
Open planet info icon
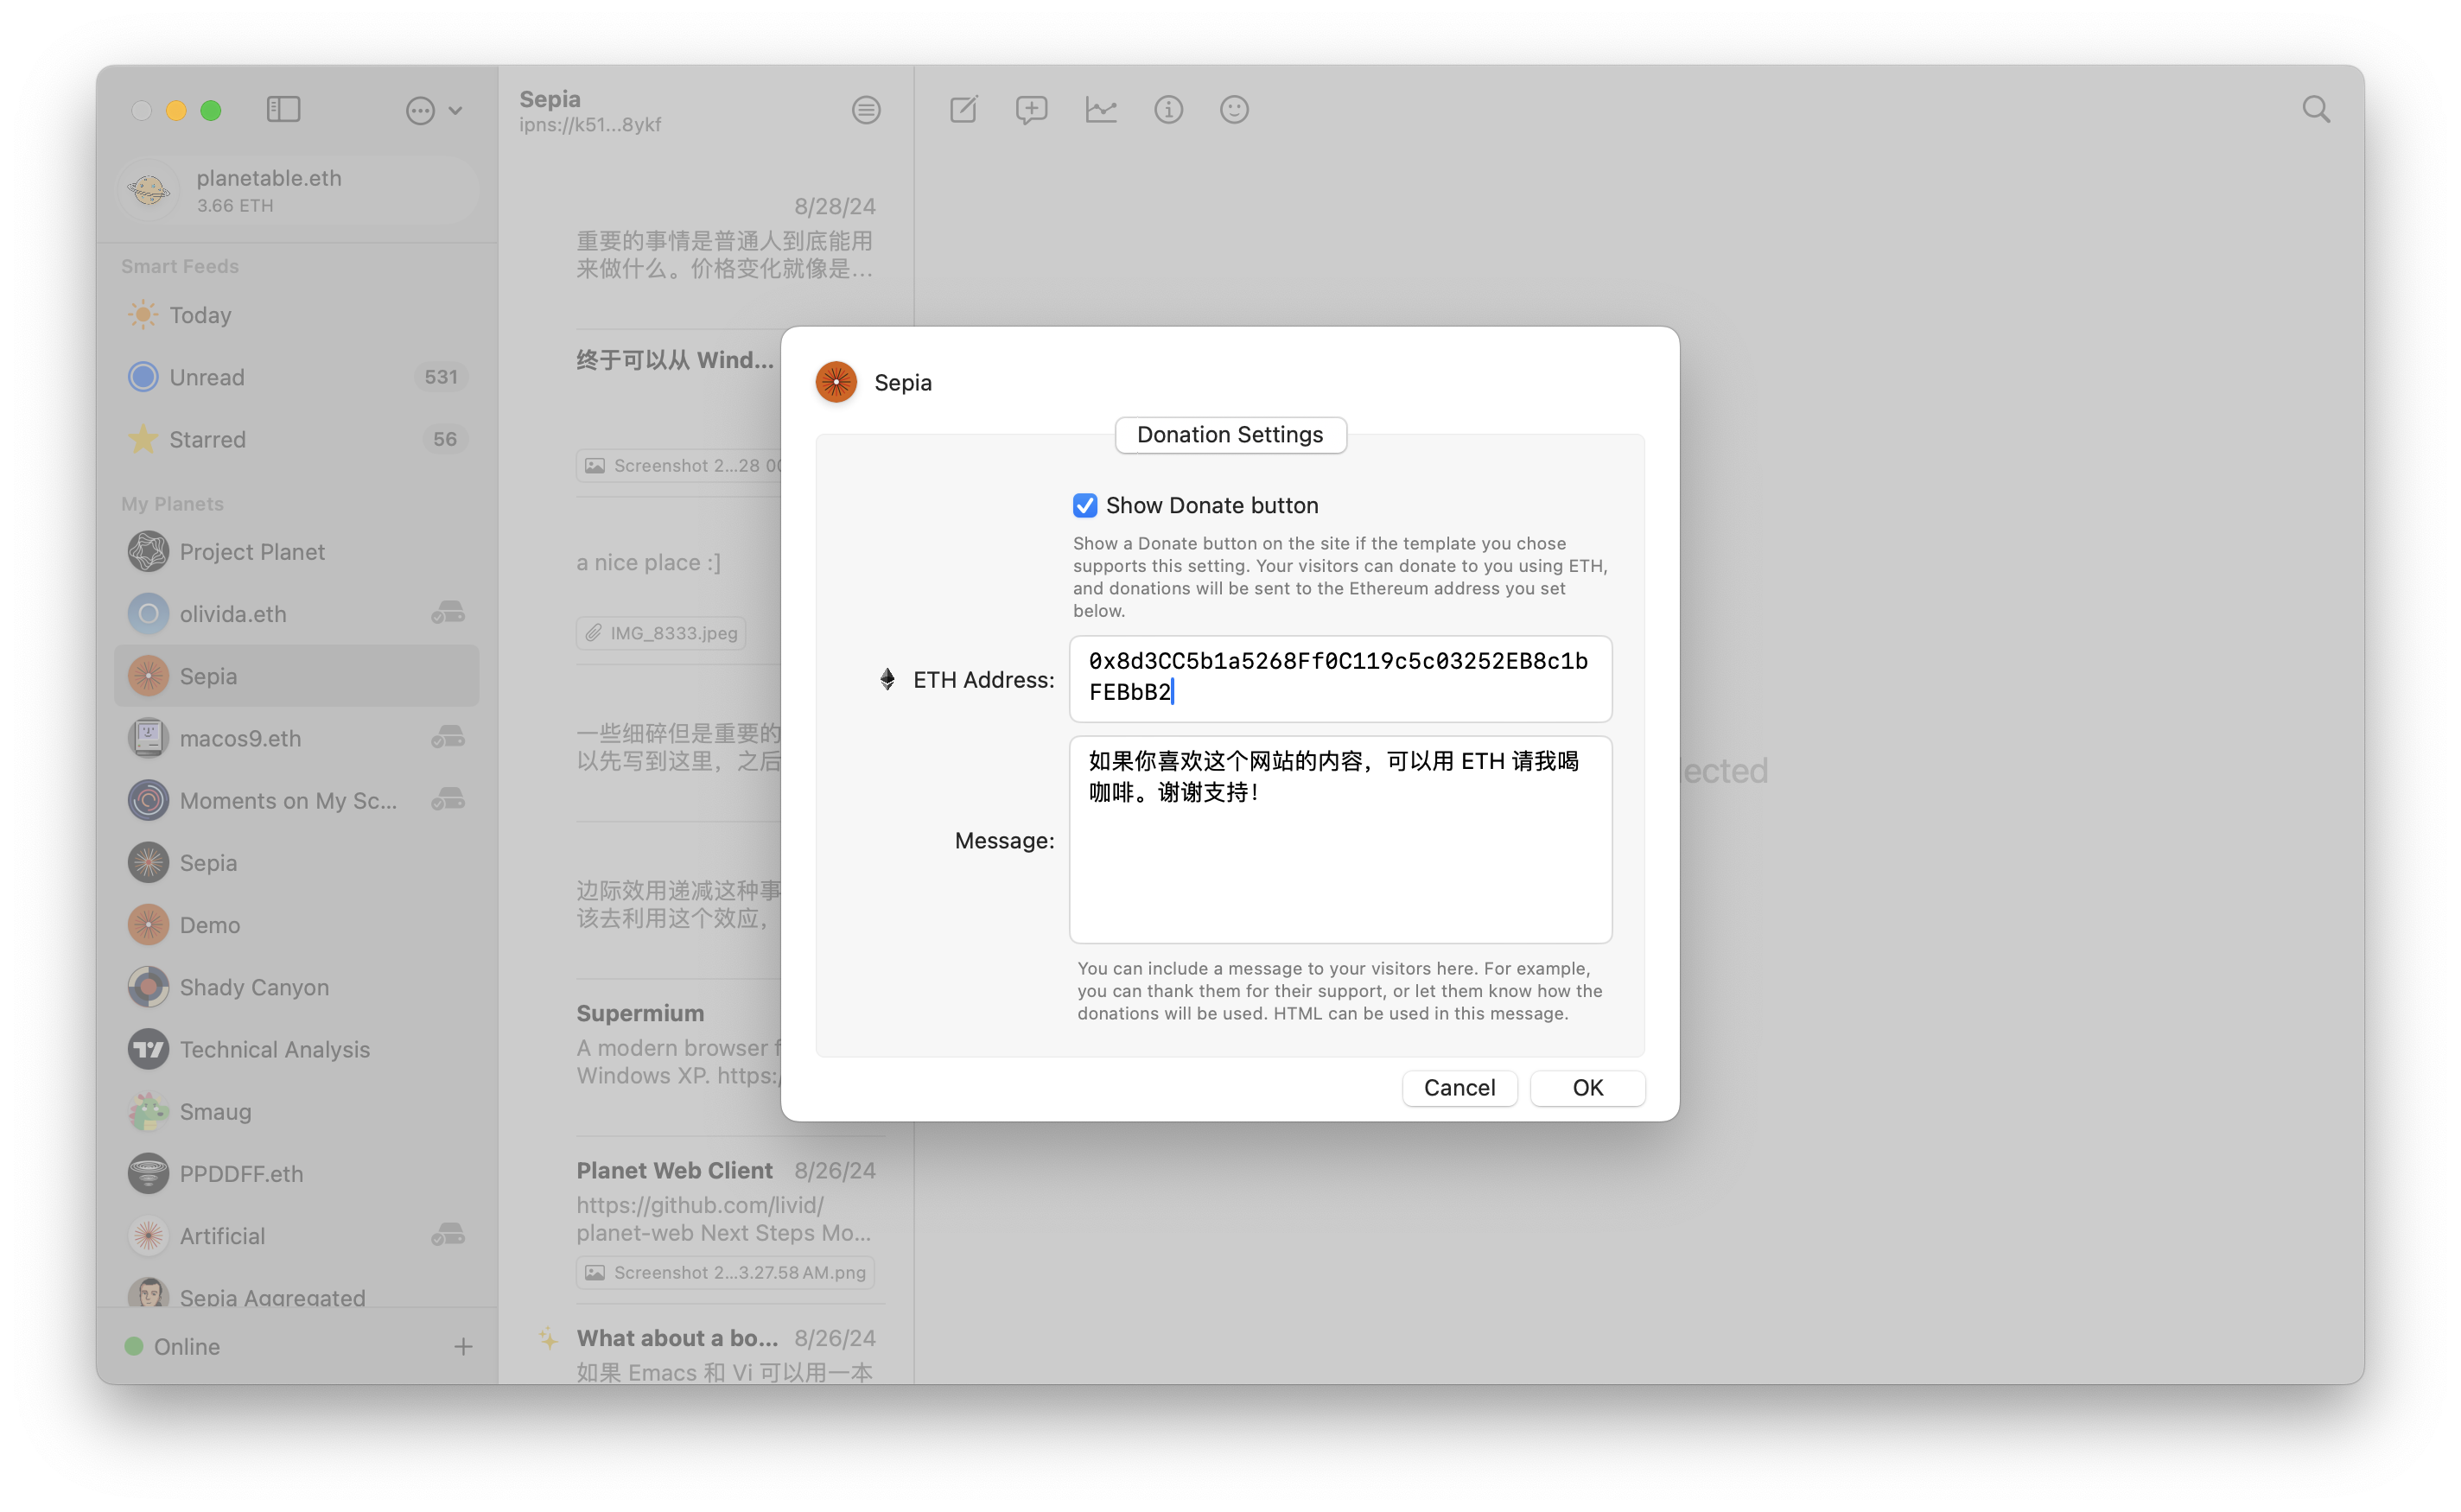(x=1171, y=109)
